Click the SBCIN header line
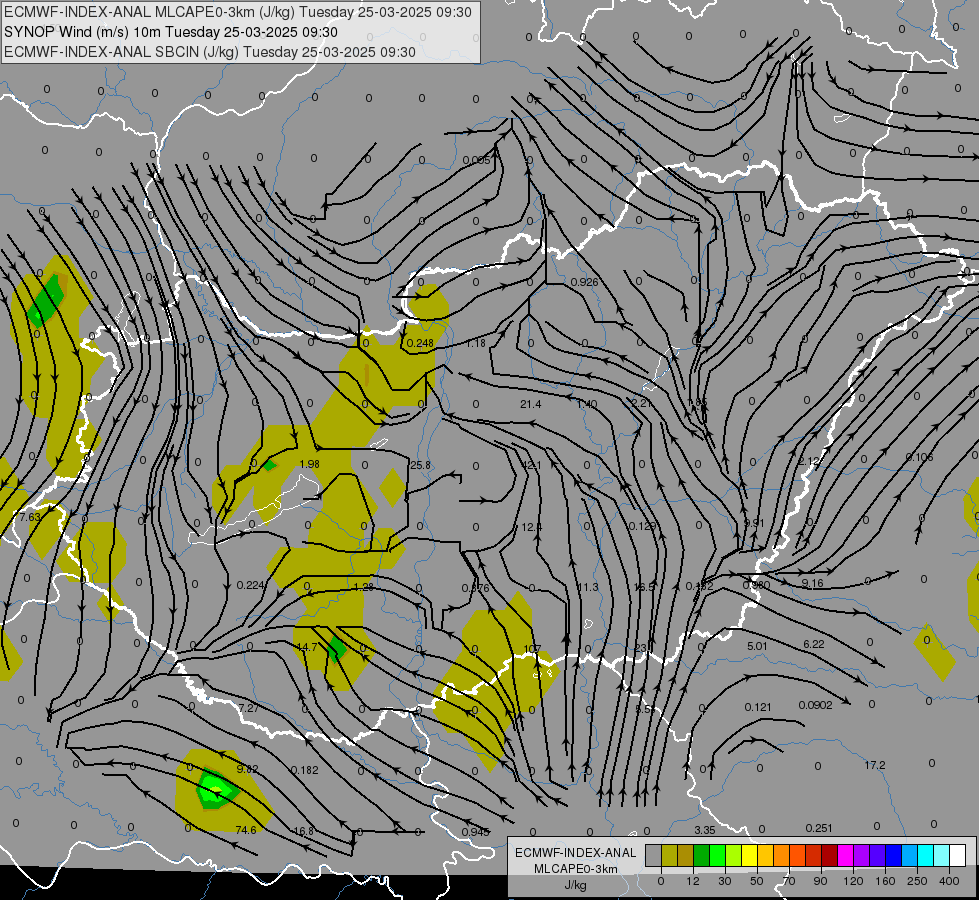979x900 pixels. point(210,52)
